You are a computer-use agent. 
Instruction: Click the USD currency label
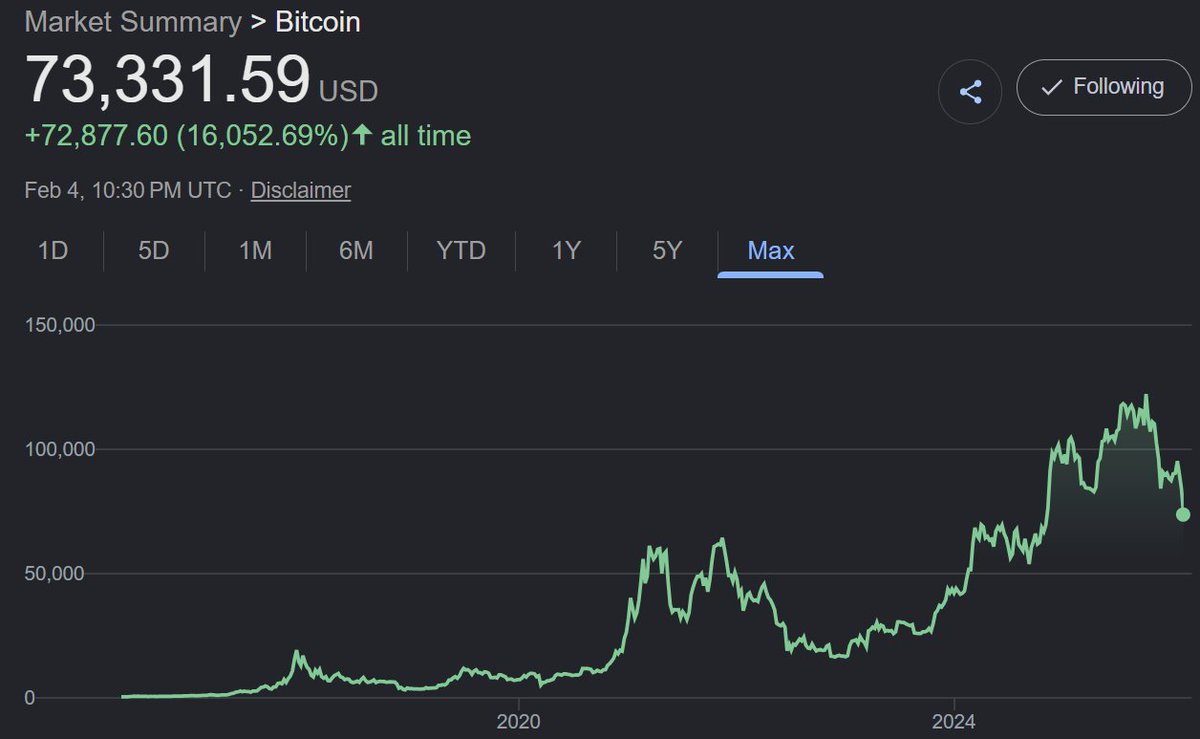[x=348, y=92]
